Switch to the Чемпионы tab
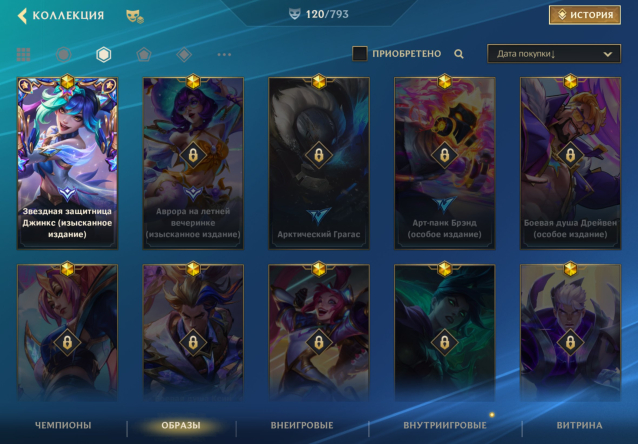 pyautogui.click(x=63, y=425)
